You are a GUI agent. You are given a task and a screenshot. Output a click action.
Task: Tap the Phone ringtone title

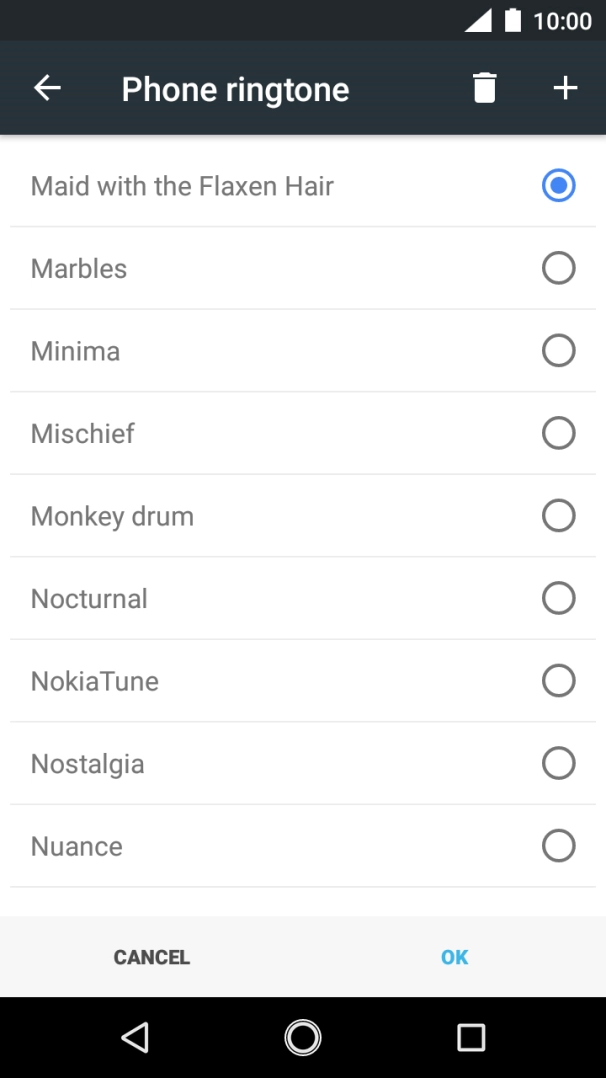[x=235, y=89]
